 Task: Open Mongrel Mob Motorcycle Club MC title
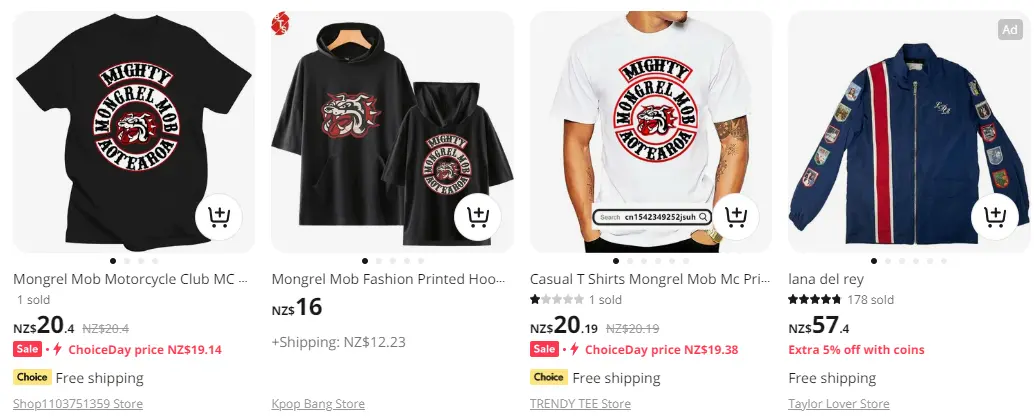tap(130, 279)
